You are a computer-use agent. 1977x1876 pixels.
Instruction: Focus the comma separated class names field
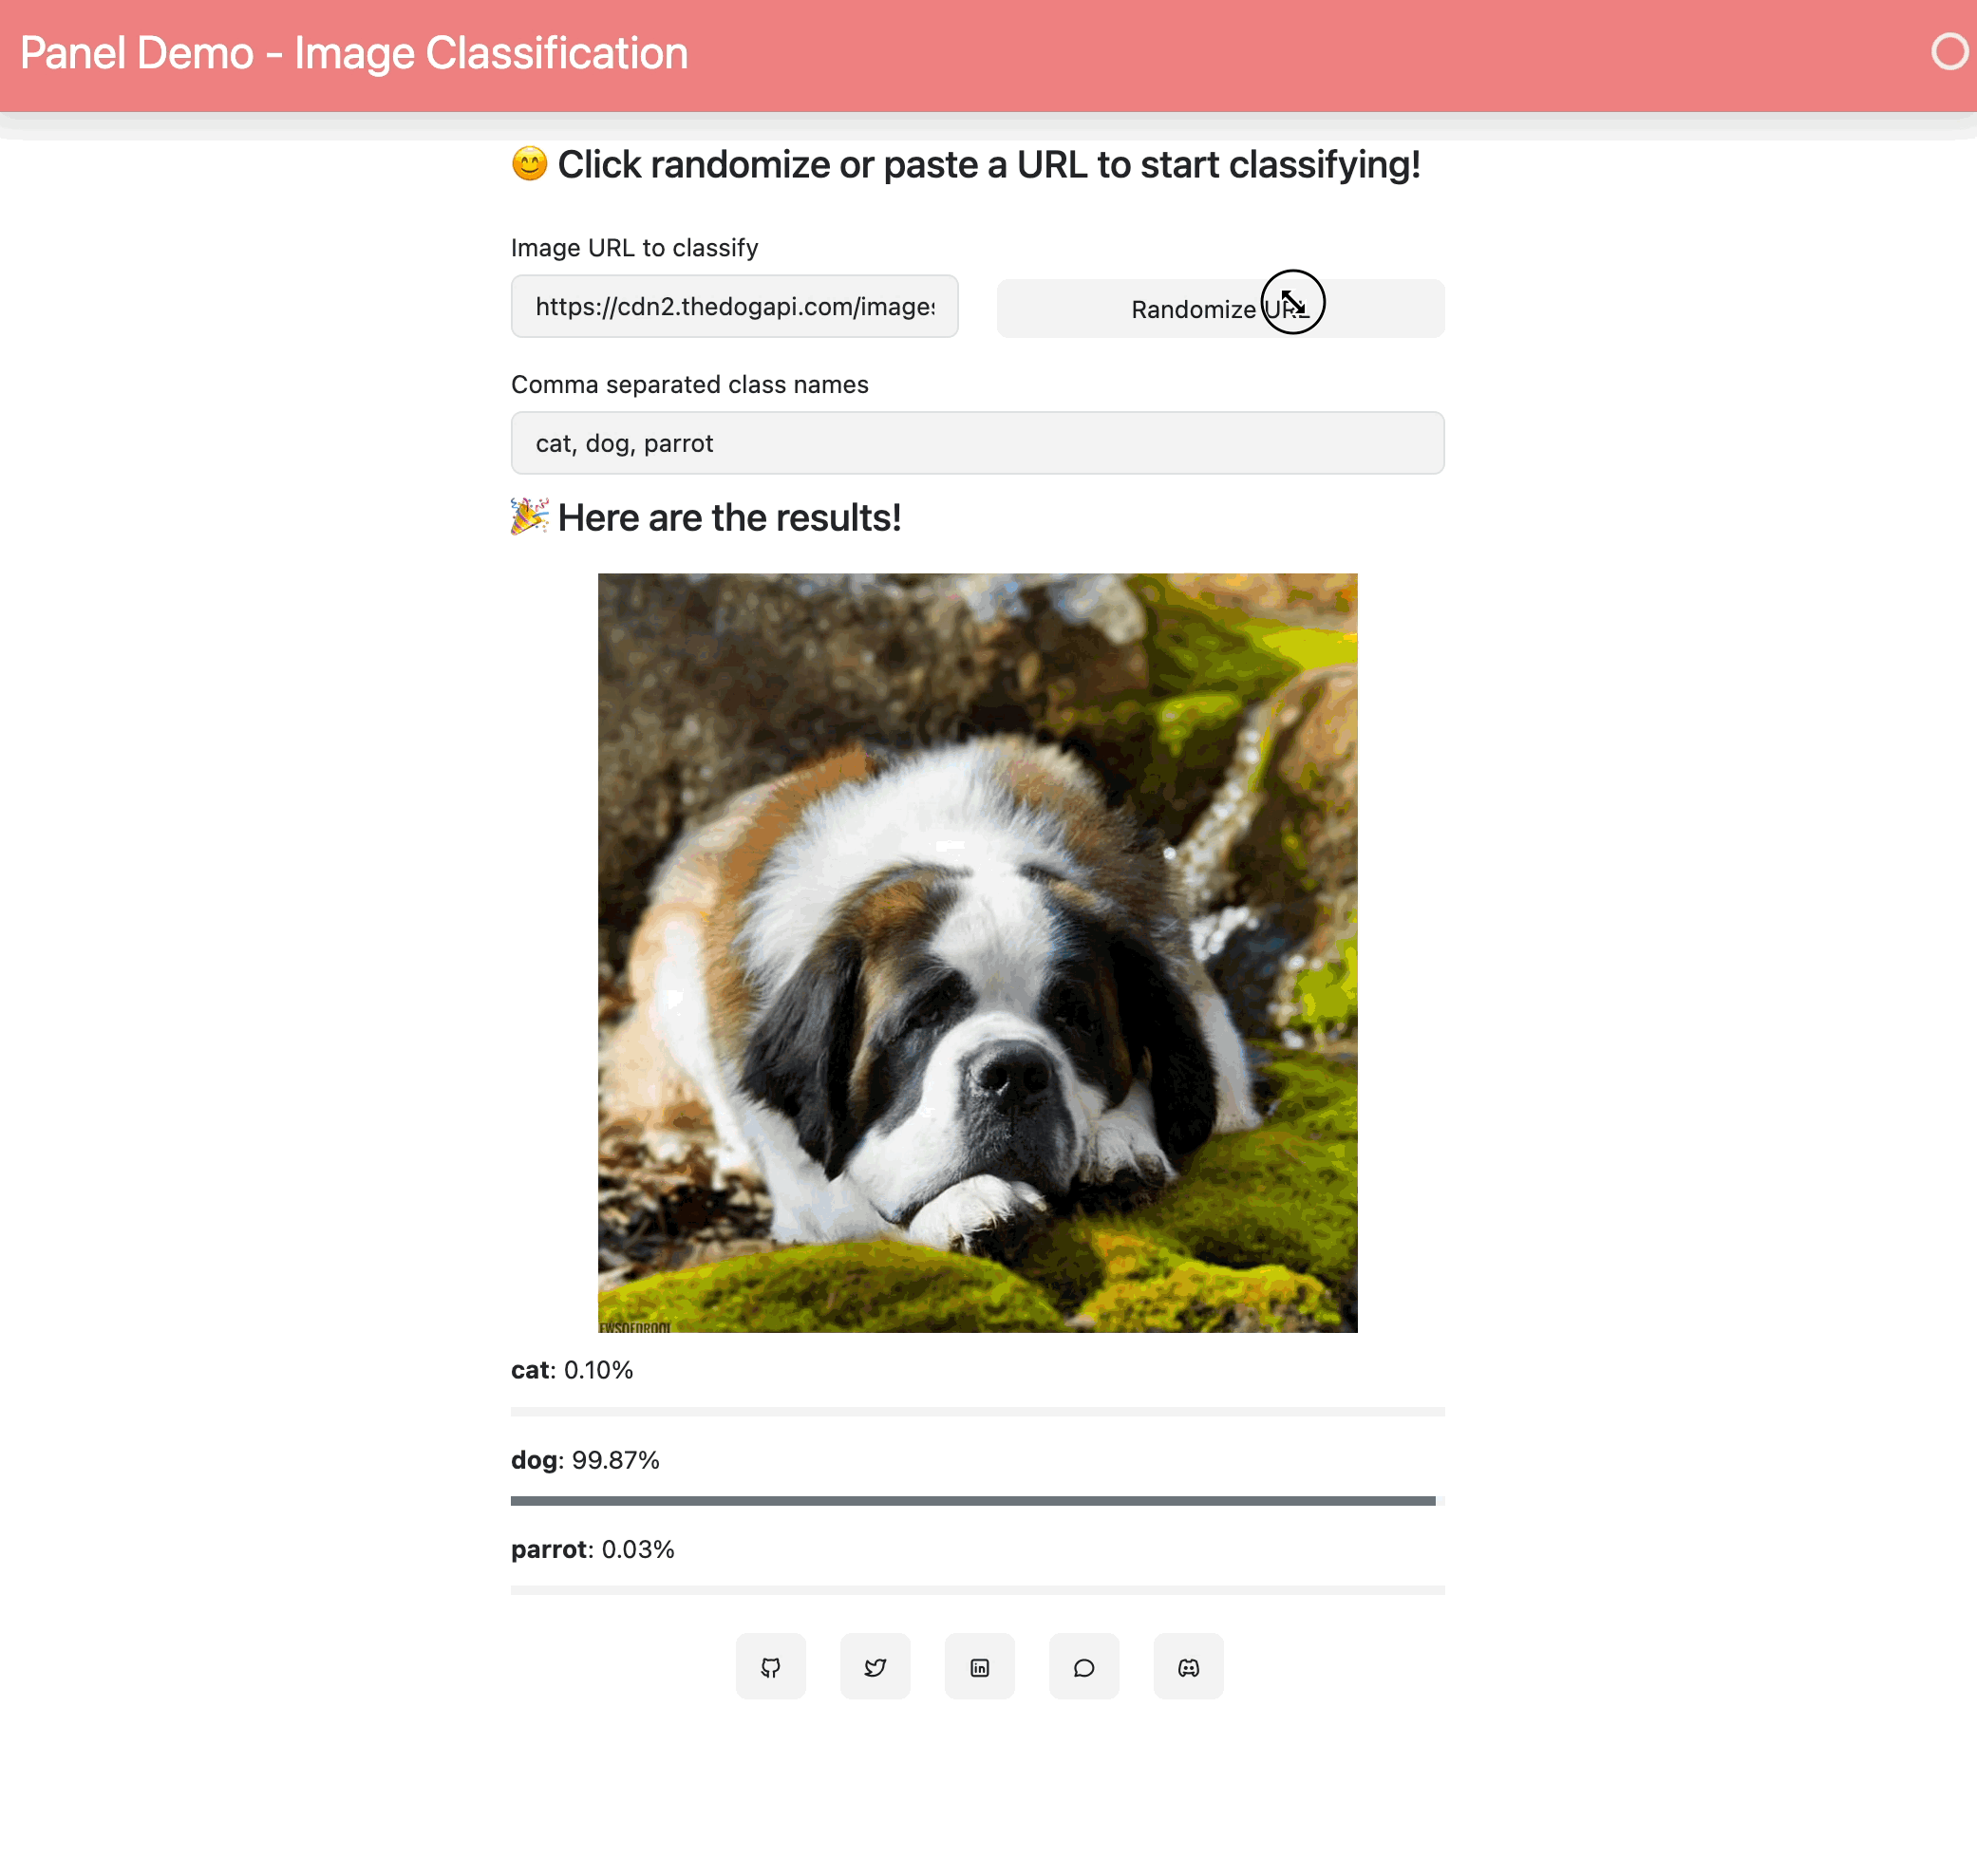[x=977, y=443]
